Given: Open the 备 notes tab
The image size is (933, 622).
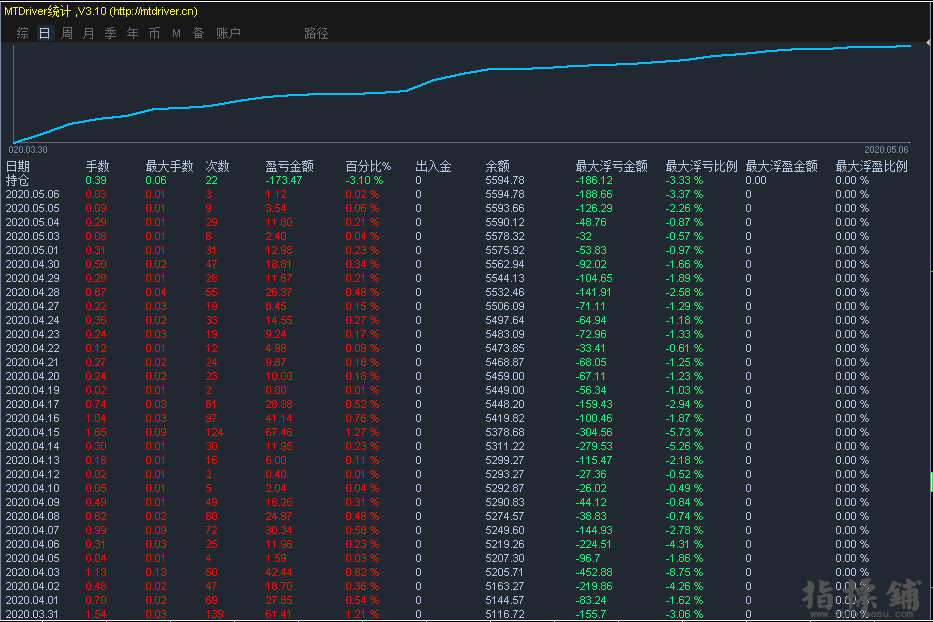Looking at the screenshot, I should click(199, 33).
